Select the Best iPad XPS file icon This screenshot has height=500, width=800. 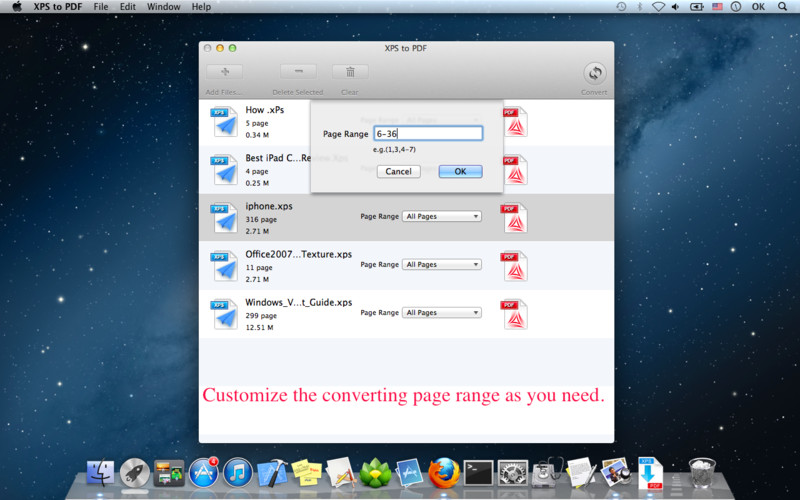224,169
